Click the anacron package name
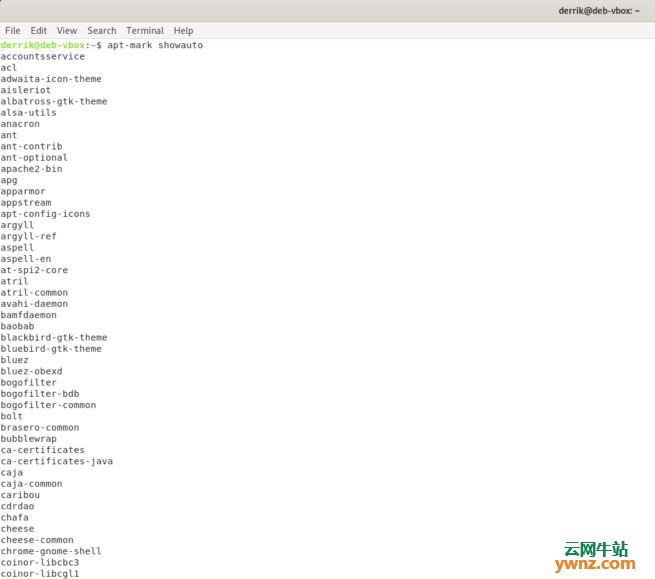 pos(20,124)
